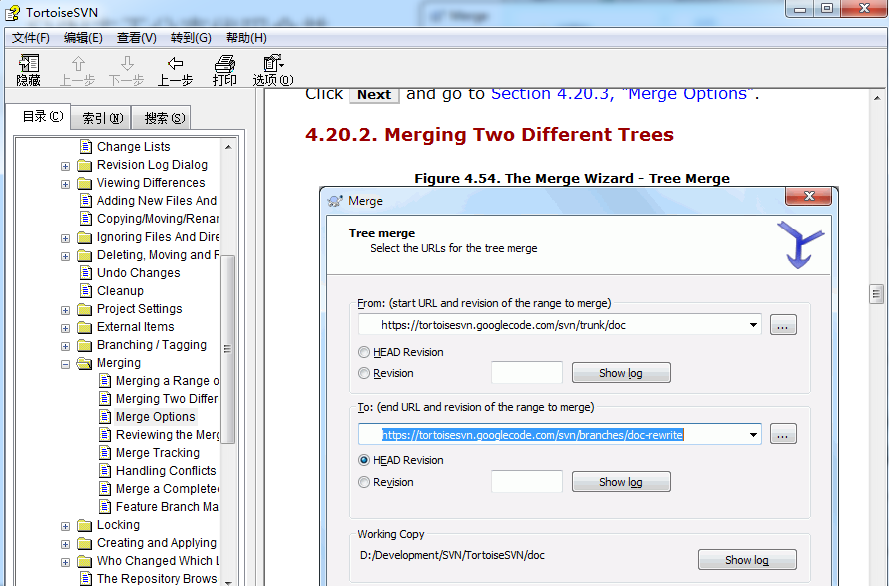Image resolution: width=889 pixels, height=586 pixels.
Task: Select From Revision radio button
Action: click(364, 373)
